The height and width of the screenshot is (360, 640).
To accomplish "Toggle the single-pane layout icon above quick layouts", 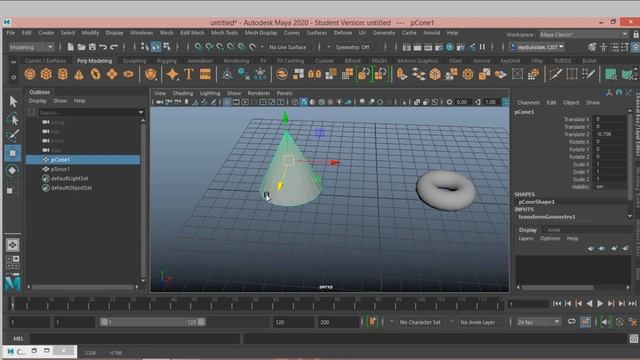I will [x=13, y=245].
